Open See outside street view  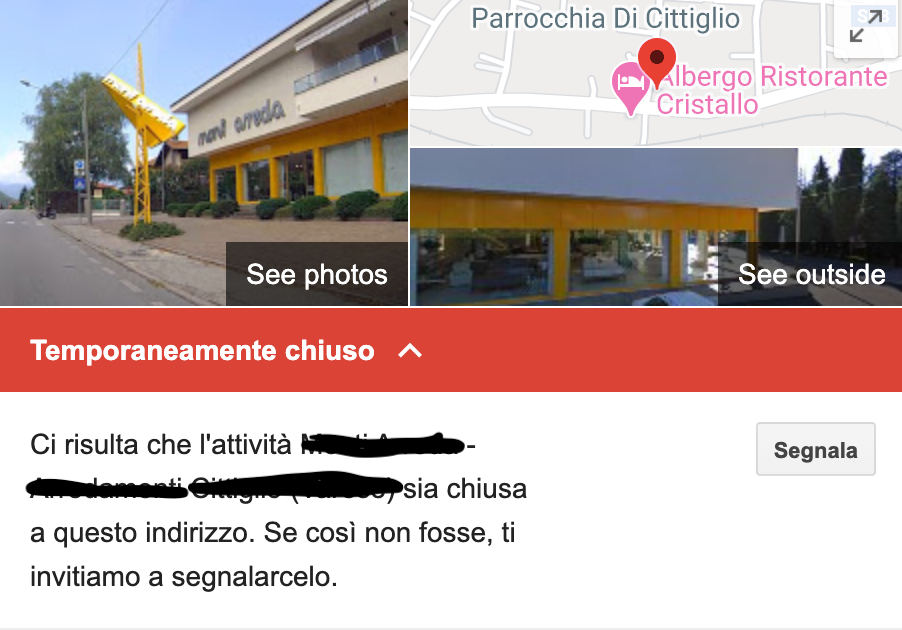pyautogui.click(x=811, y=274)
